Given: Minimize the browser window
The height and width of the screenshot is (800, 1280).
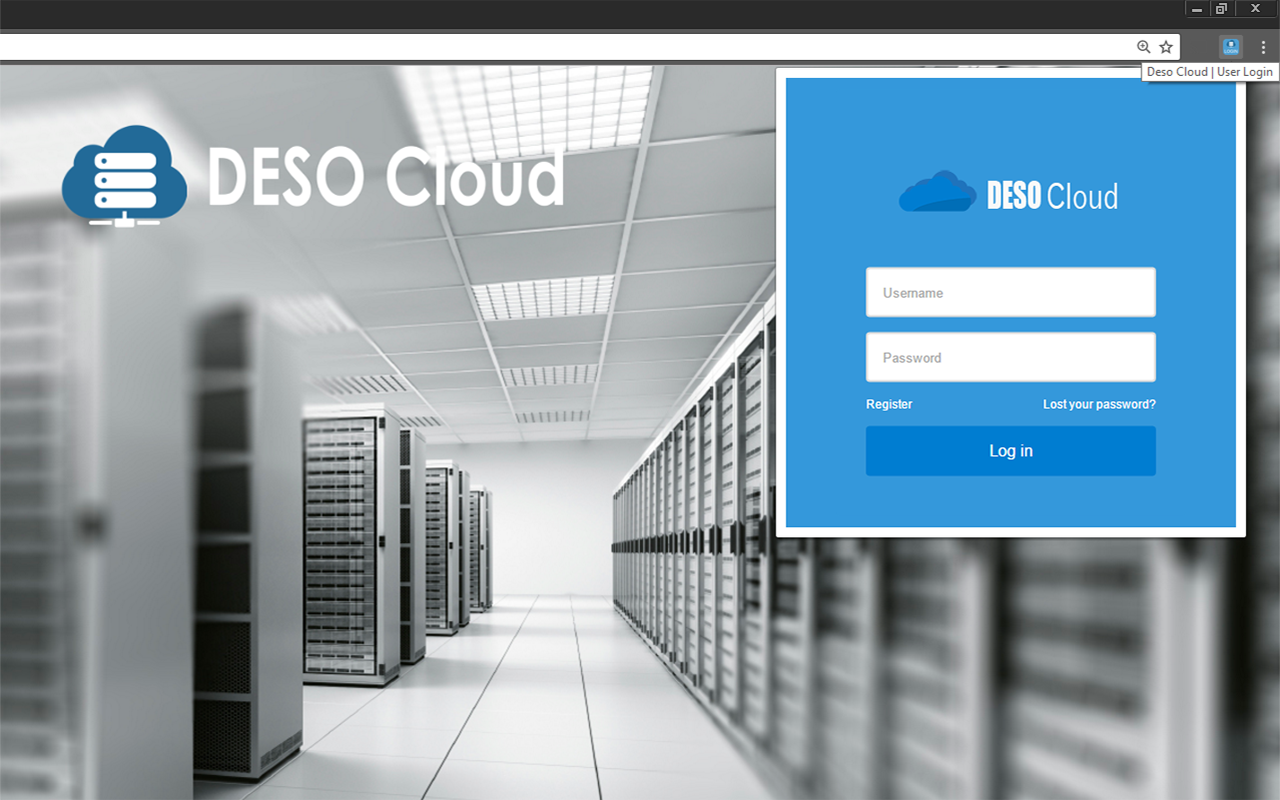Looking at the screenshot, I should point(1197,9).
